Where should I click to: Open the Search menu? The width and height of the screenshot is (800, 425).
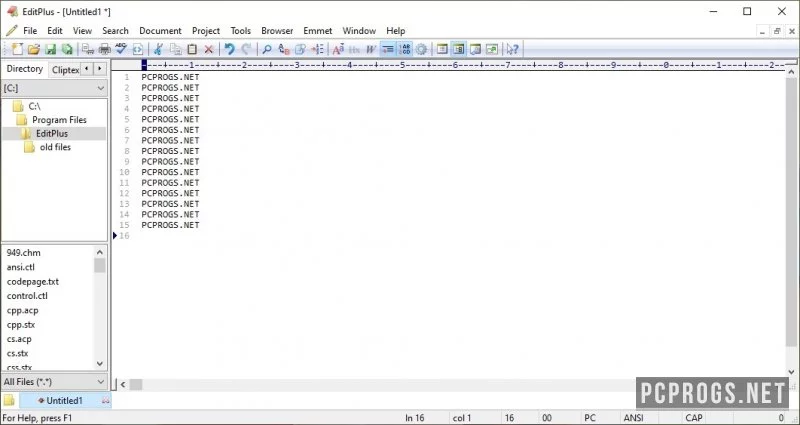coord(115,31)
